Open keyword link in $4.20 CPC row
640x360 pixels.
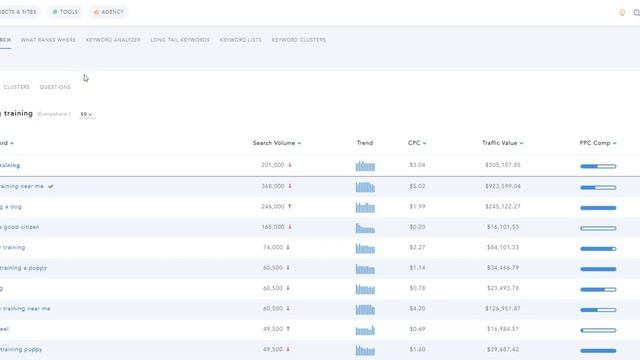point(25,309)
